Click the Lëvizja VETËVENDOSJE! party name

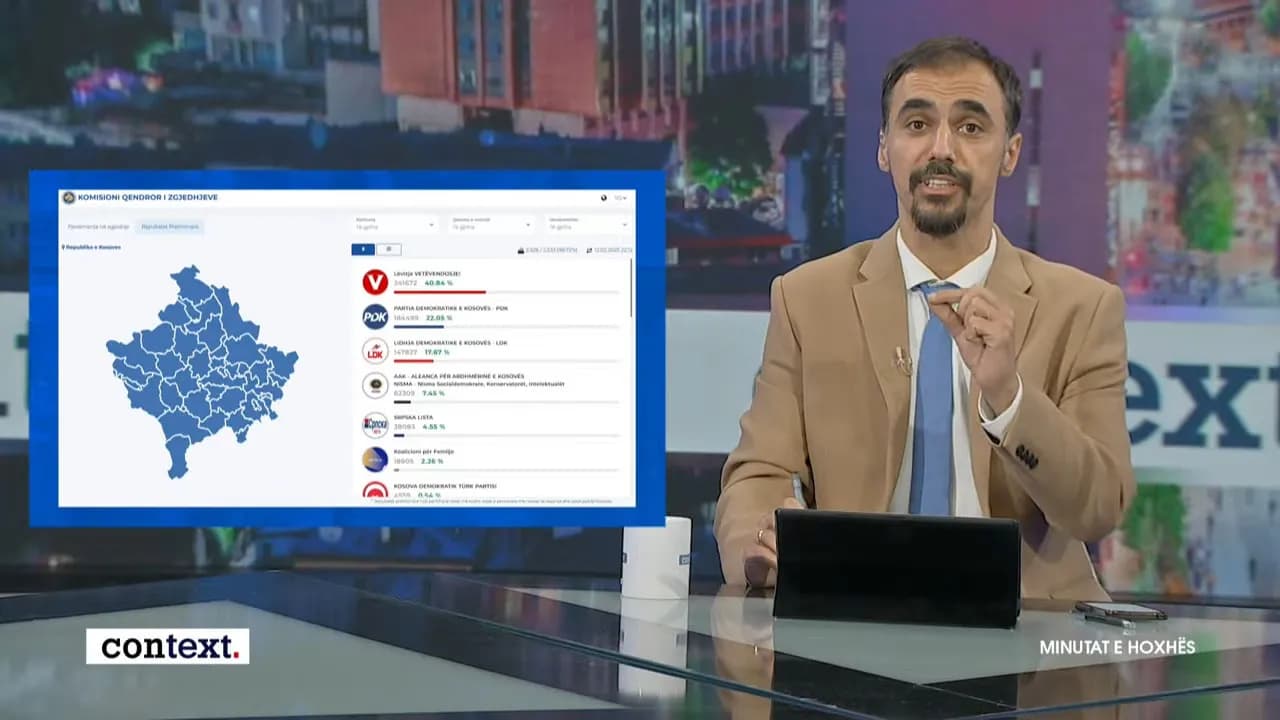(x=427, y=273)
